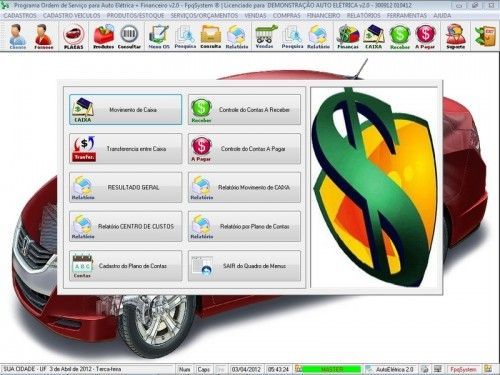This screenshot has height=375, width=500.
Task: Click Pesquisa icon next to Nova OS
Action: tap(185, 37)
